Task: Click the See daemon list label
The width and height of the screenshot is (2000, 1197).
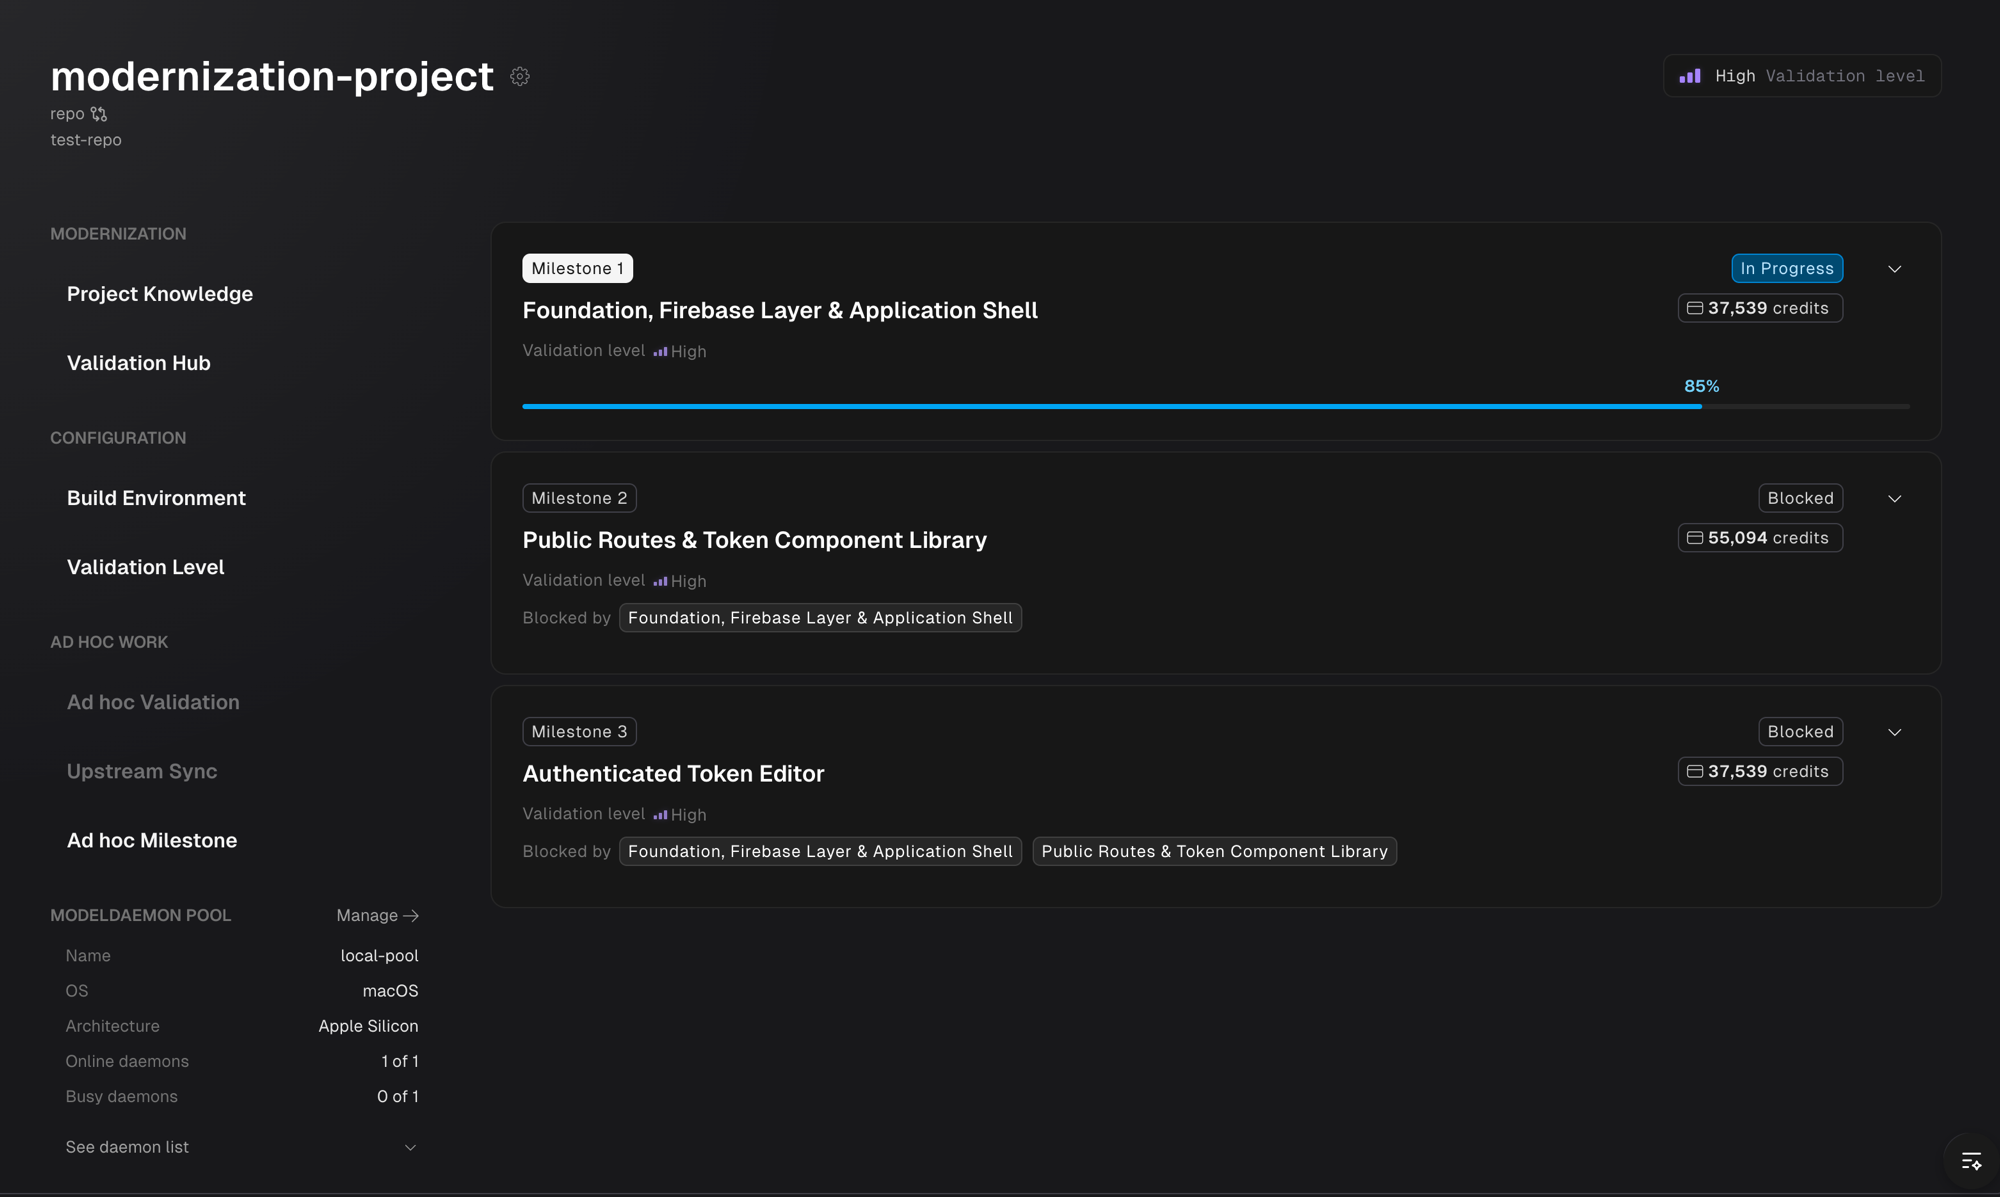Action: [127, 1147]
